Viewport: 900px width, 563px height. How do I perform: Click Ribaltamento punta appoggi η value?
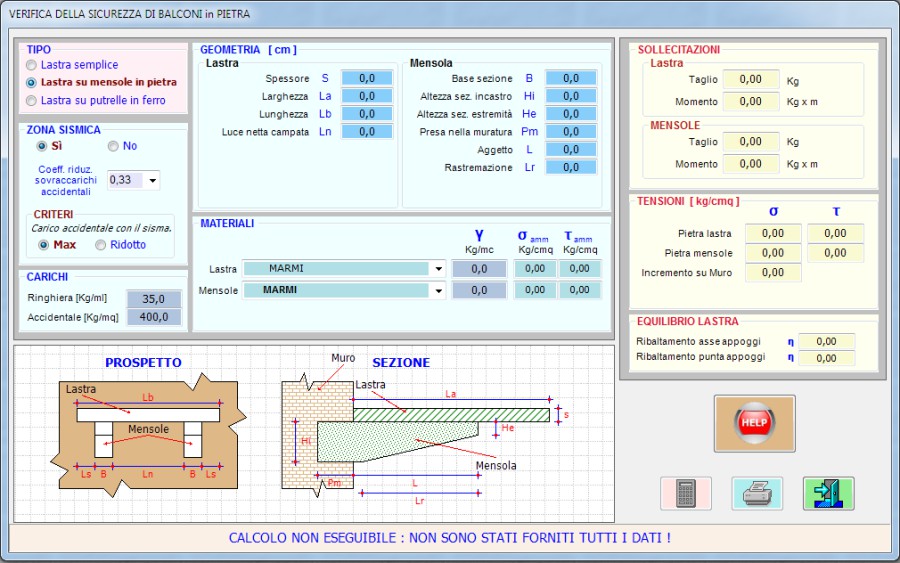click(827, 358)
